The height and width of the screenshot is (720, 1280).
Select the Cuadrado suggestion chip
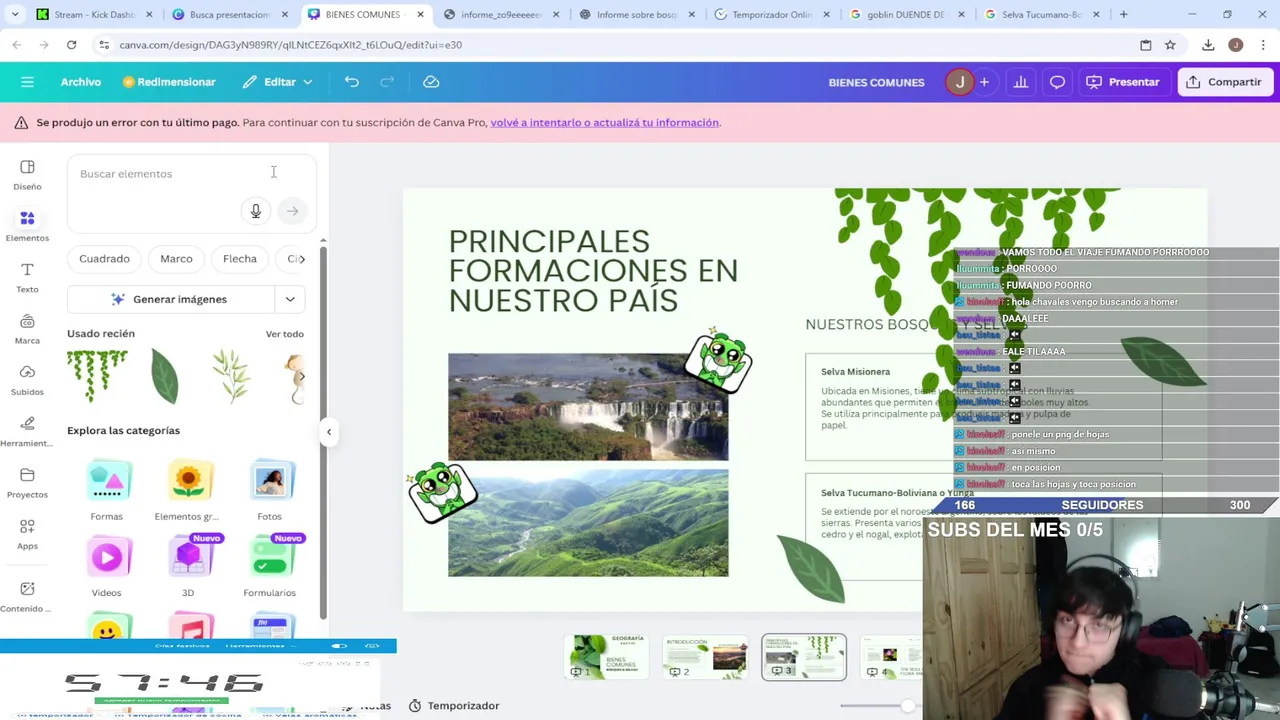click(x=104, y=259)
